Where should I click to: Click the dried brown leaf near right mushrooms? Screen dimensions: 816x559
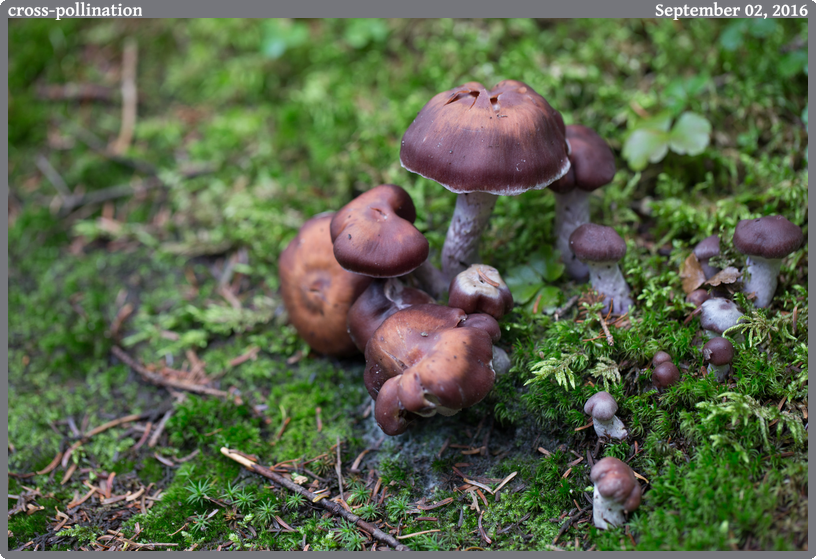[x=694, y=274]
